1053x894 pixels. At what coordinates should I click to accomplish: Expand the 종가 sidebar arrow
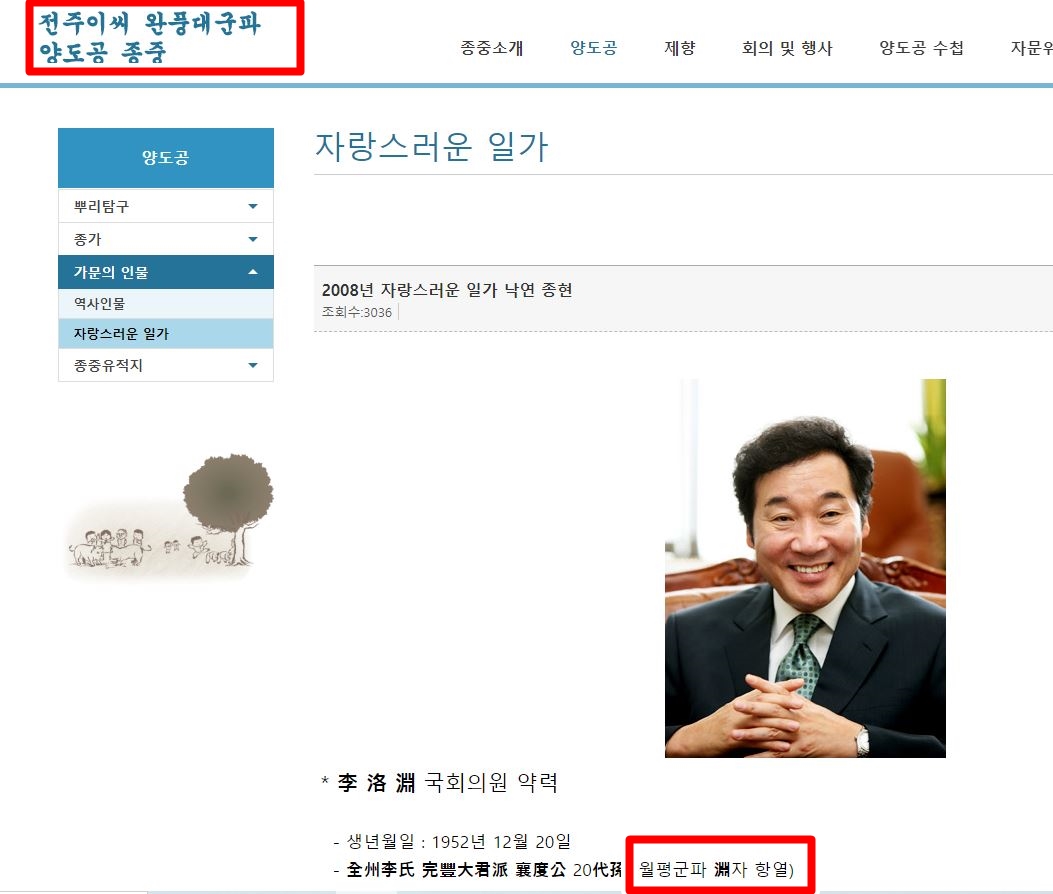pos(253,239)
